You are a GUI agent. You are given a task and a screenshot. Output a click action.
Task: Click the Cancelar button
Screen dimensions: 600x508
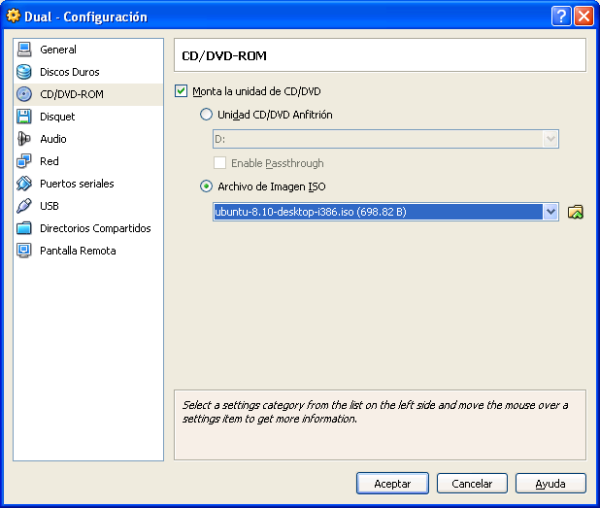click(472, 483)
